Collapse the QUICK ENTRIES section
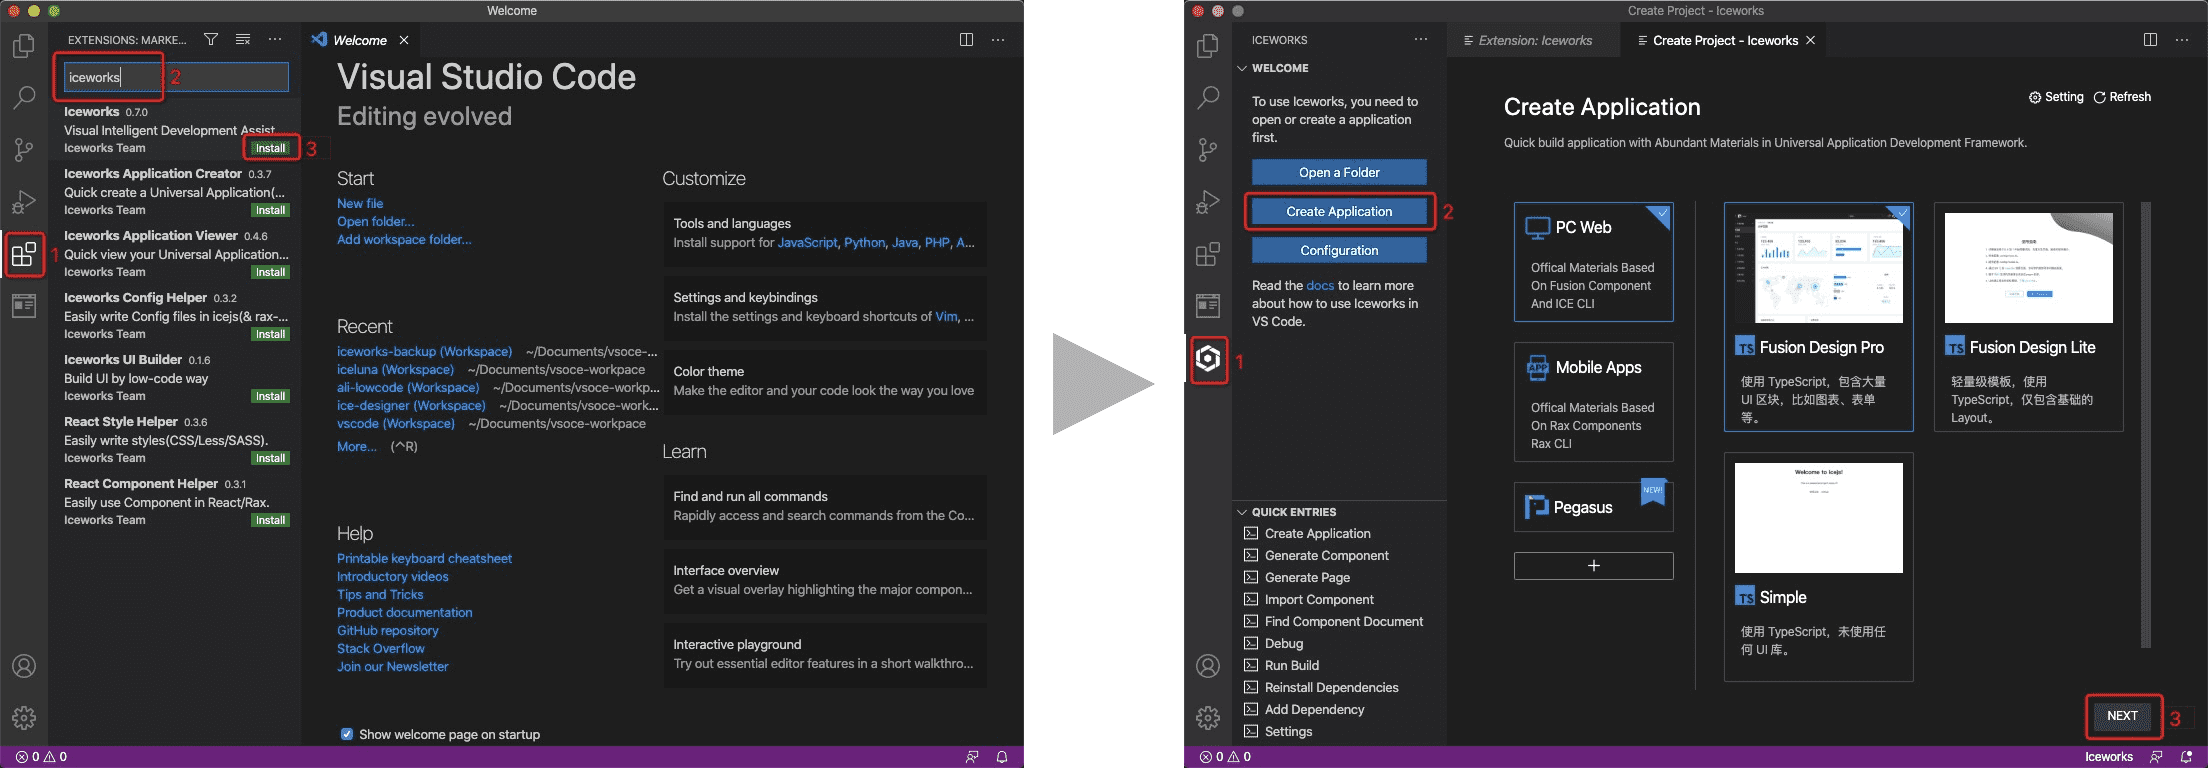This screenshot has height=768, width=2208. [1243, 512]
